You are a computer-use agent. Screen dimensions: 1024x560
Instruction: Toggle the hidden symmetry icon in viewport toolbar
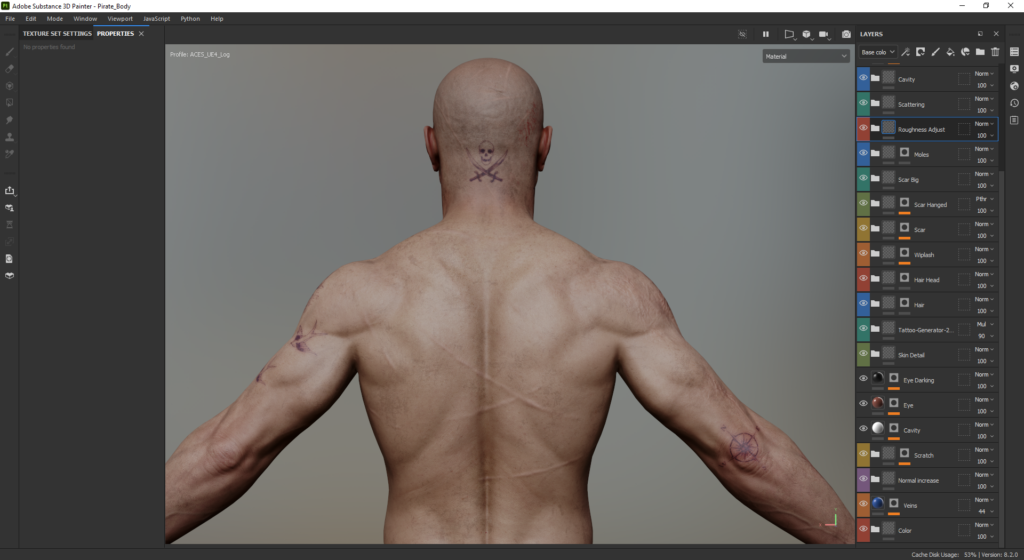(743, 34)
